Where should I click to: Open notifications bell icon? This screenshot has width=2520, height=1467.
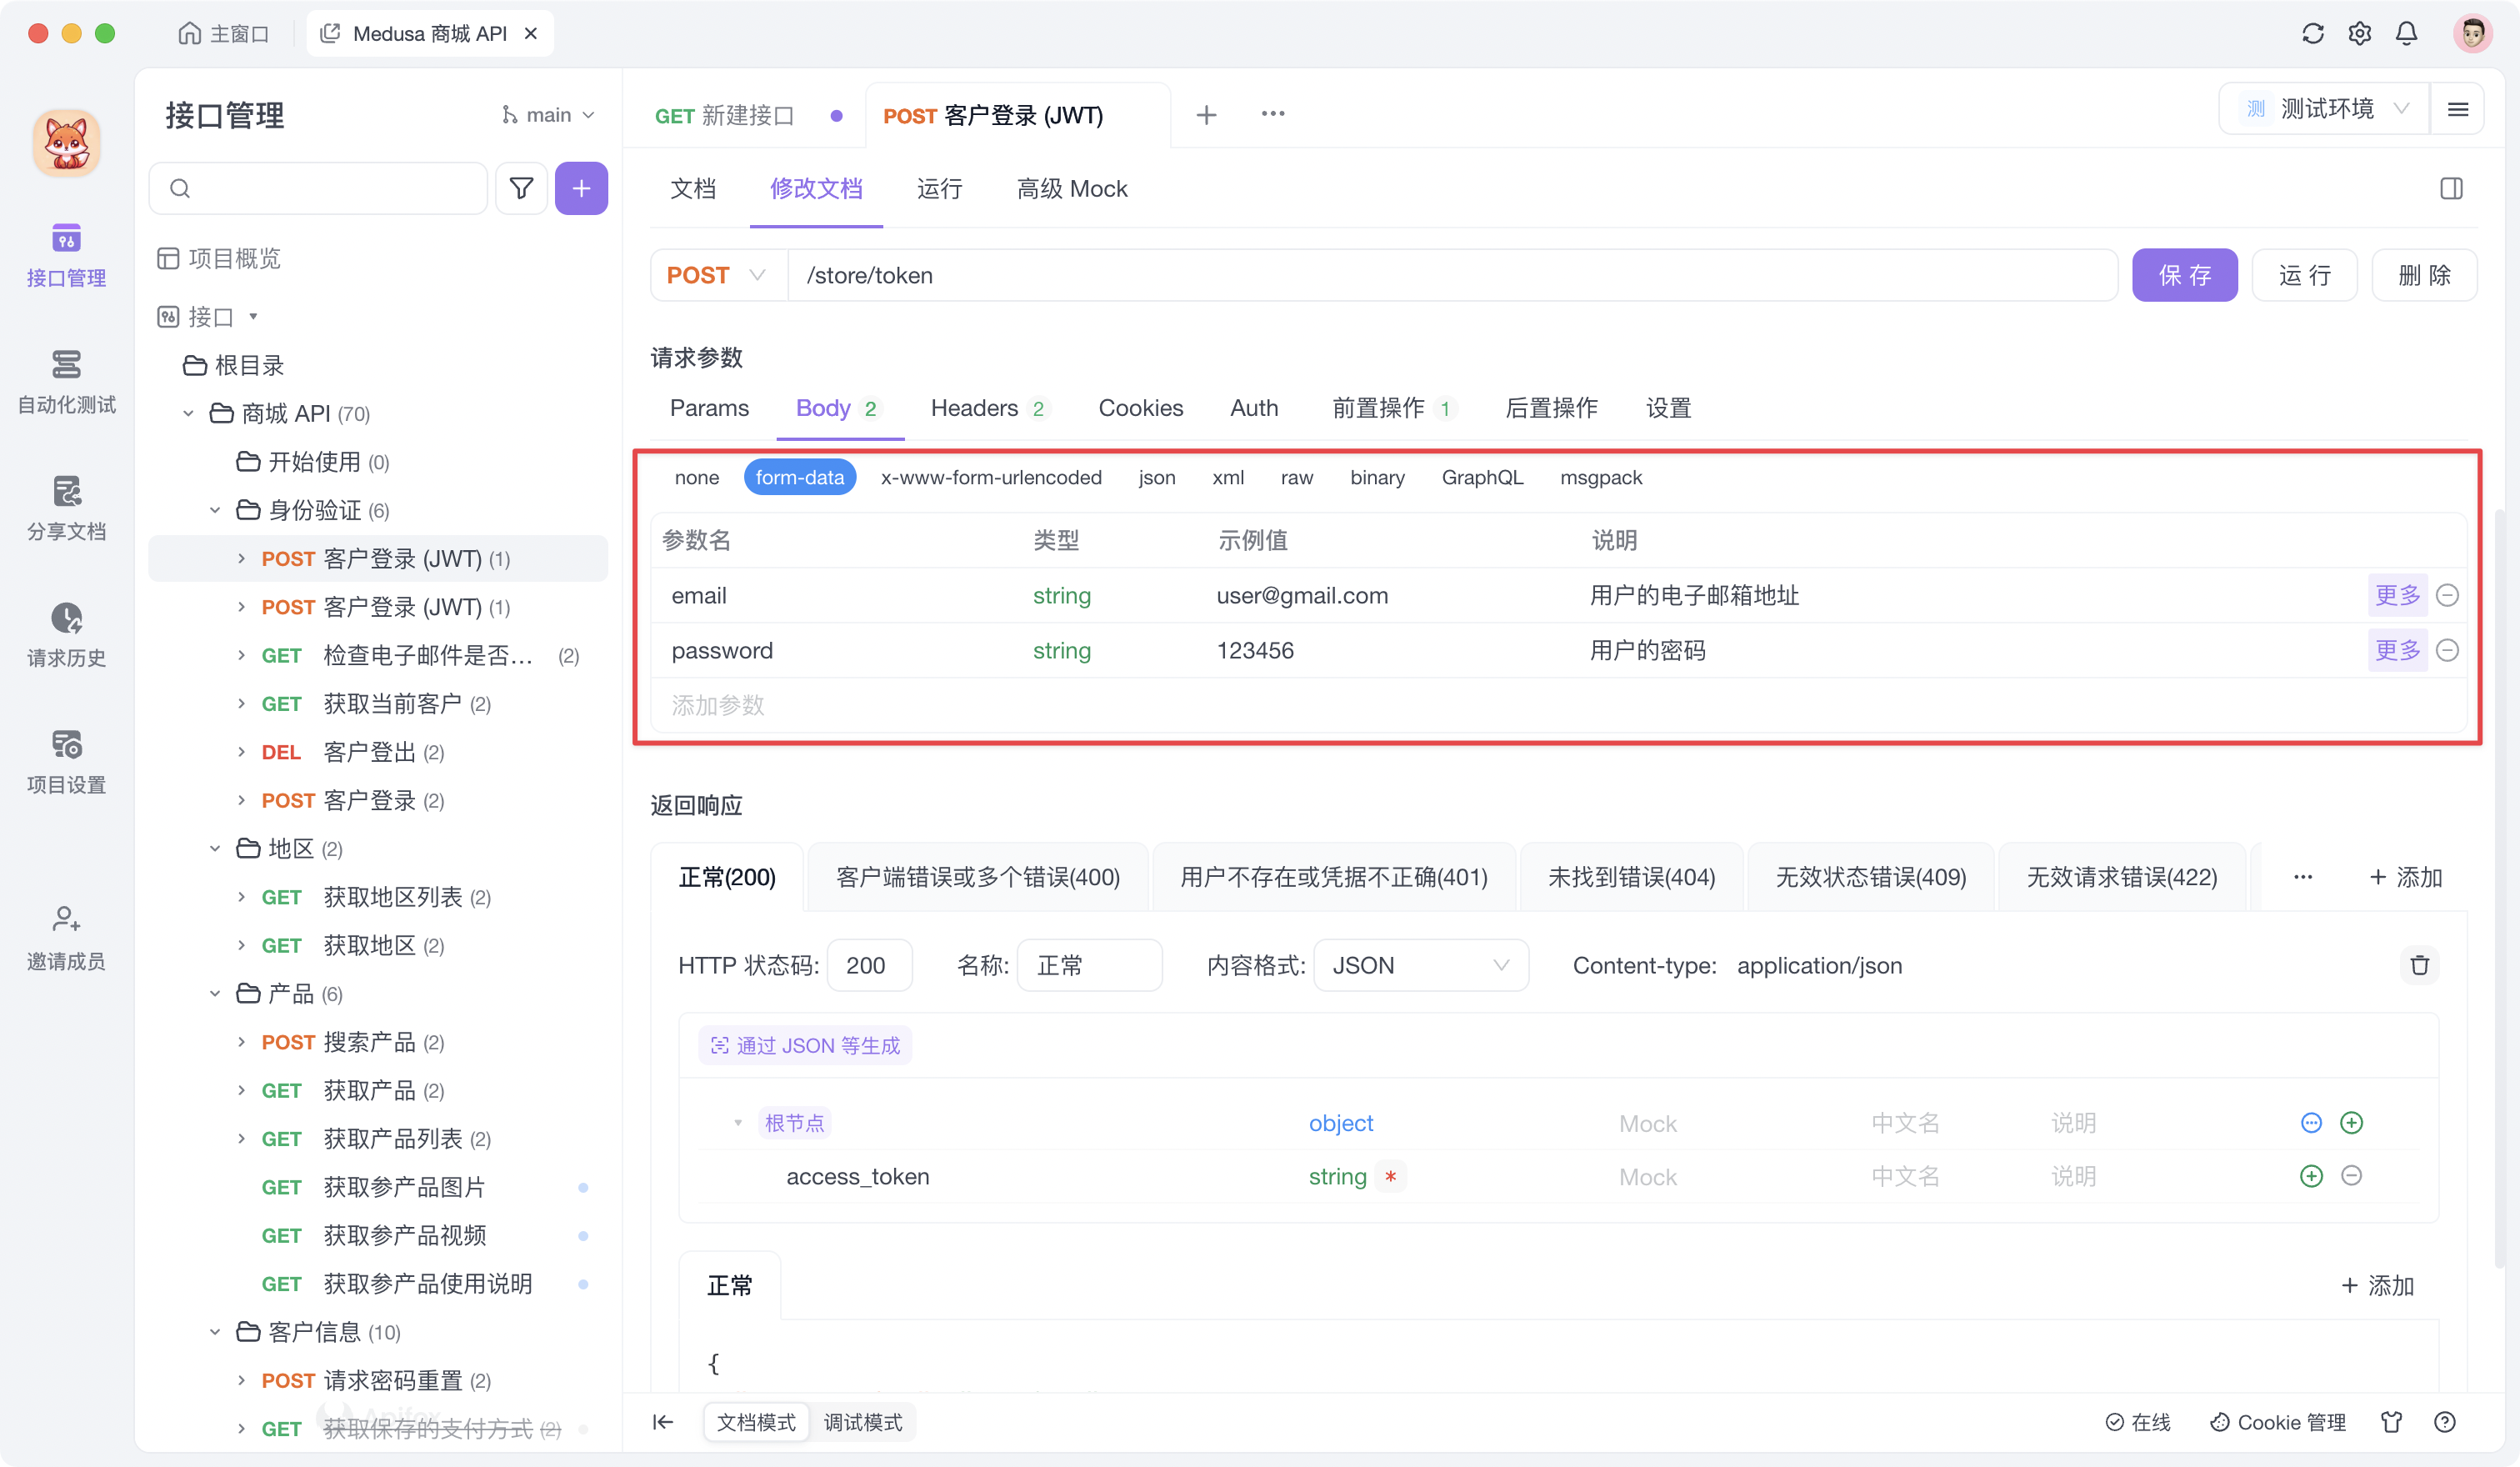coord(2406,33)
